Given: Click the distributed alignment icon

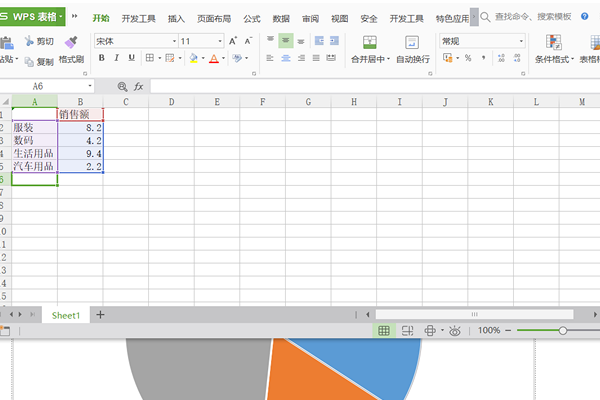Looking at the screenshot, I should 331,58.
